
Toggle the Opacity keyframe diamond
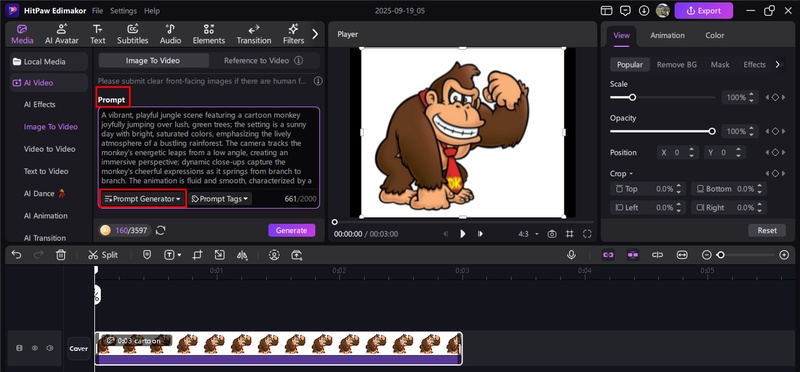click(775, 131)
